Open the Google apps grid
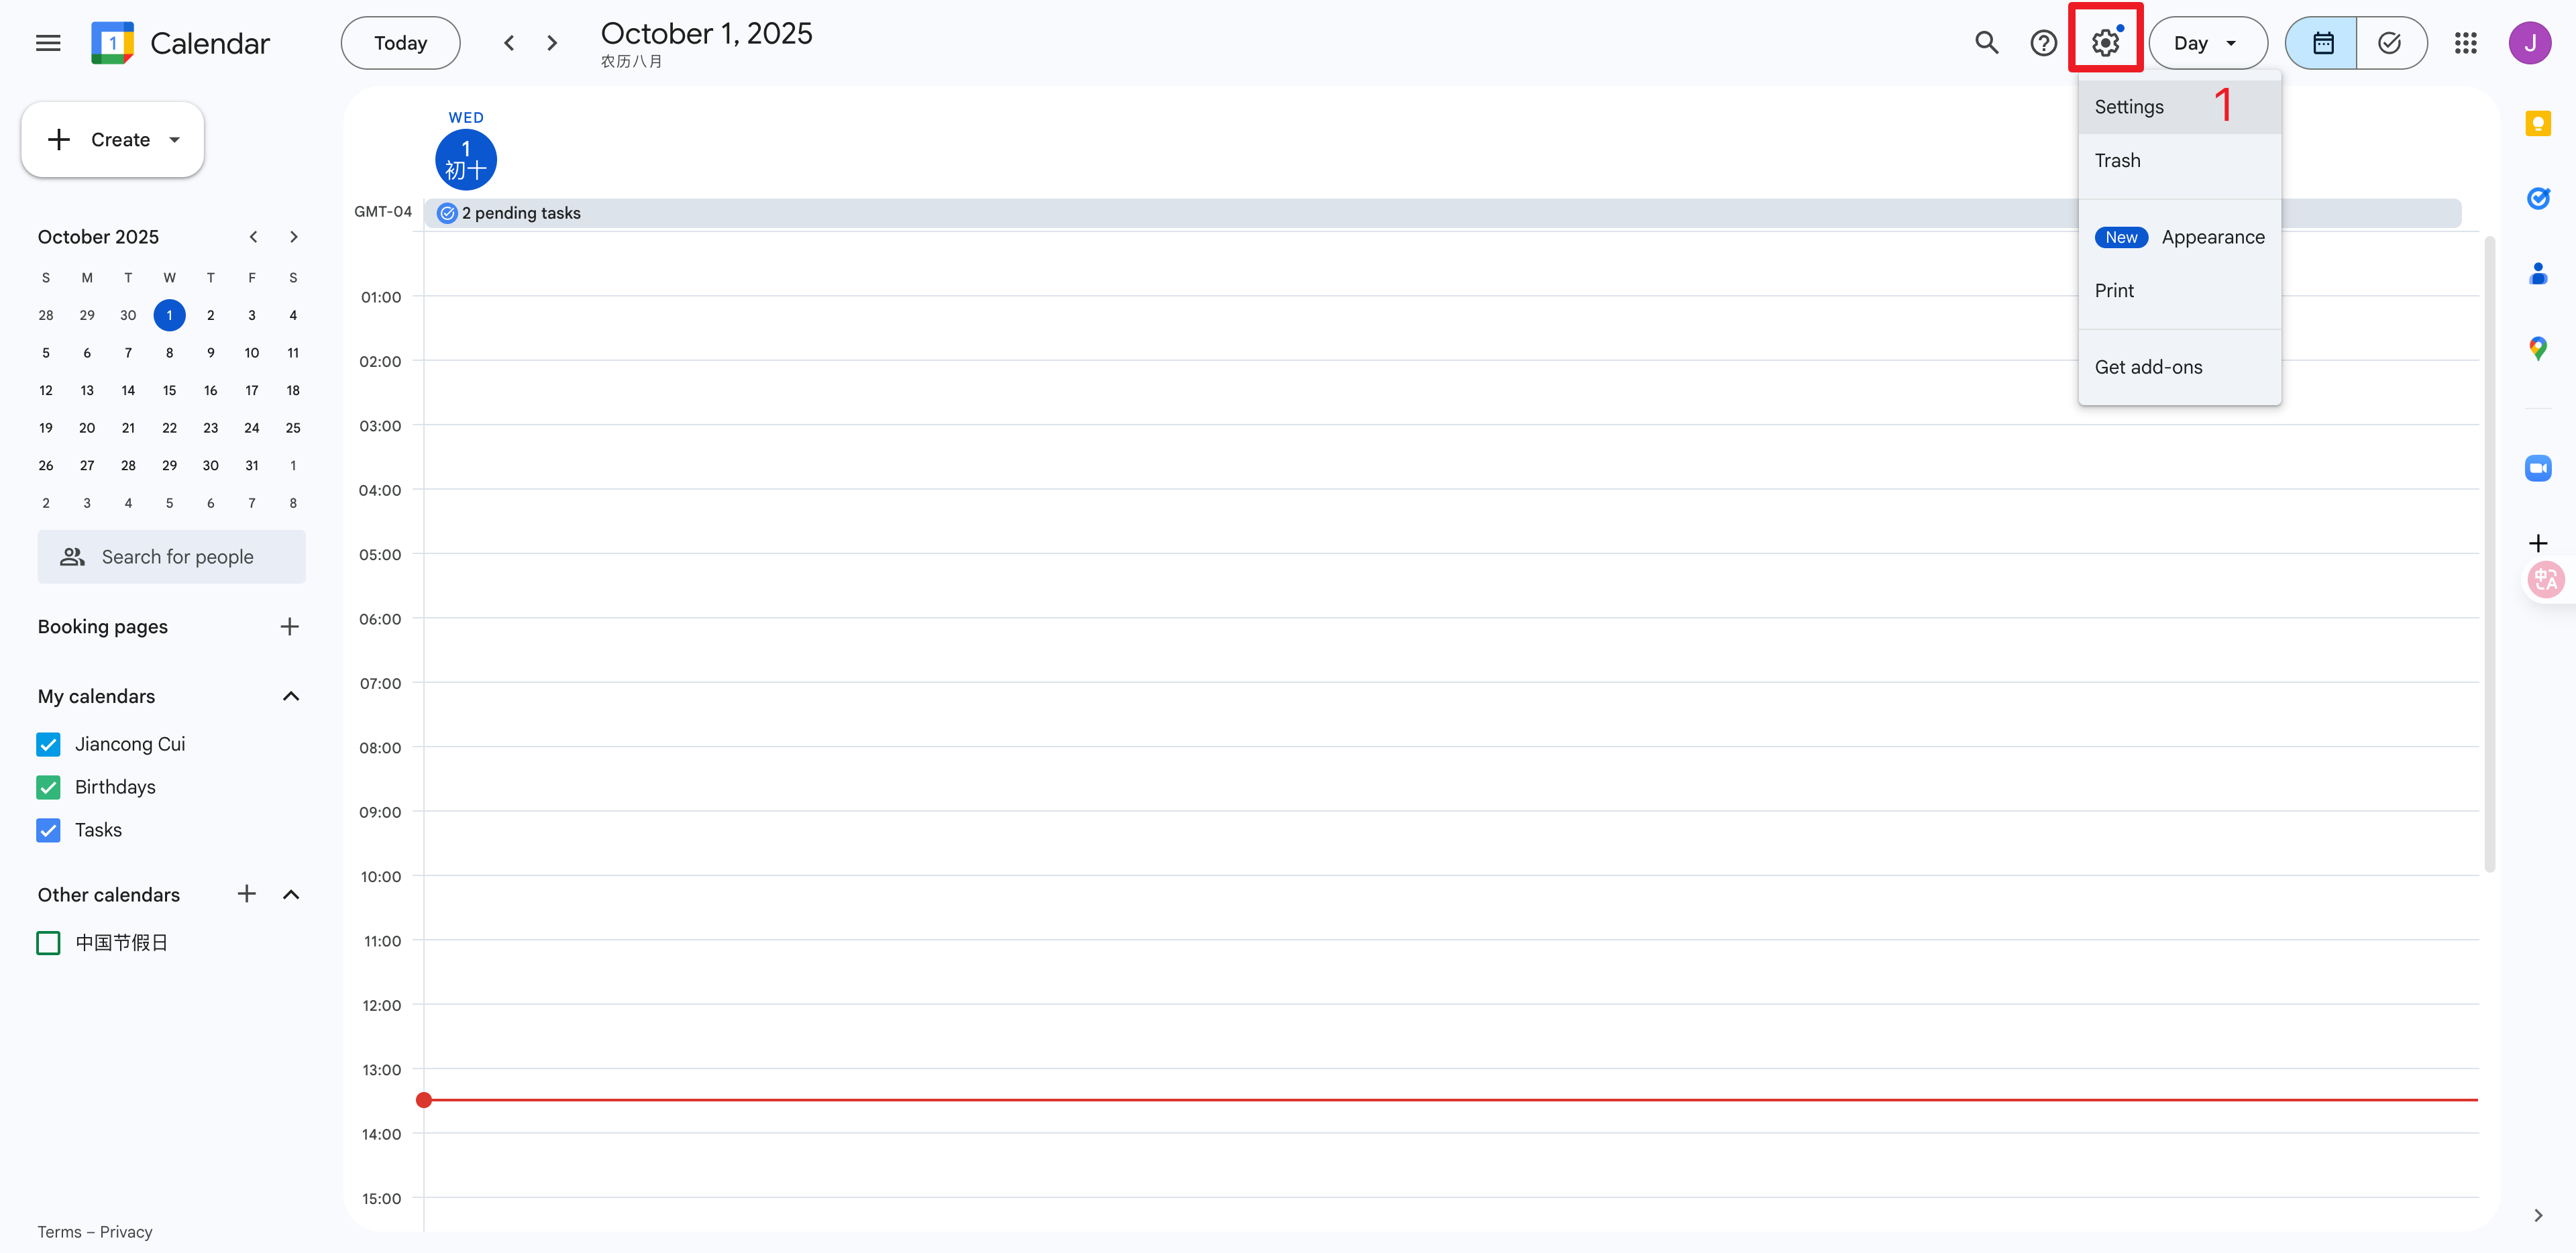The width and height of the screenshot is (2576, 1253). pyautogui.click(x=2465, y=43)
